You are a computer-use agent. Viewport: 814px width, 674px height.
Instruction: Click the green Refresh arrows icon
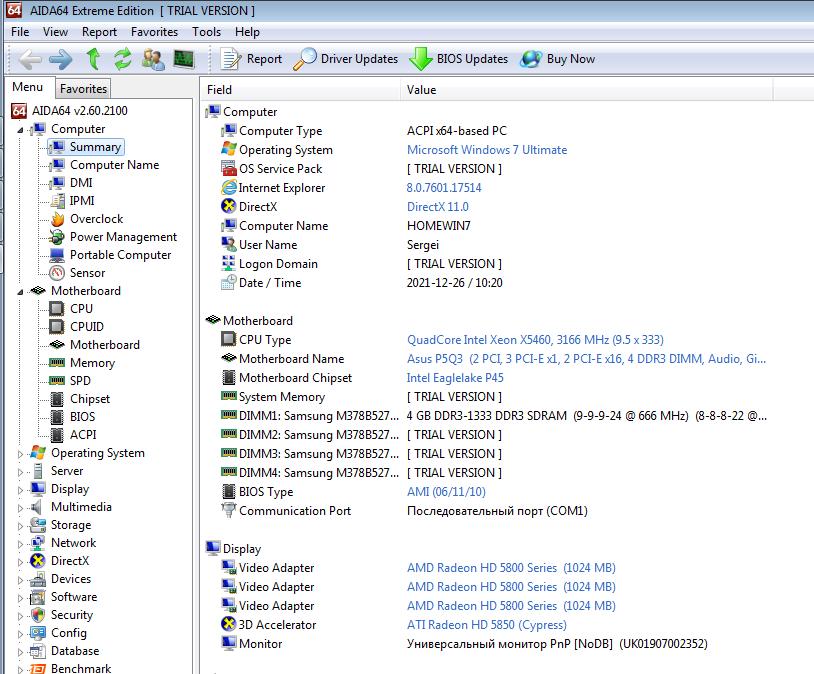(123, 59)
